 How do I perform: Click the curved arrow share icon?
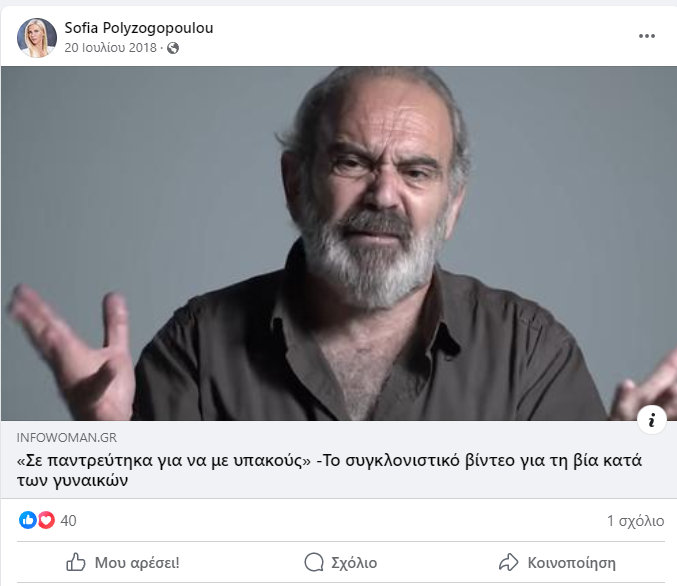[508, 562]
